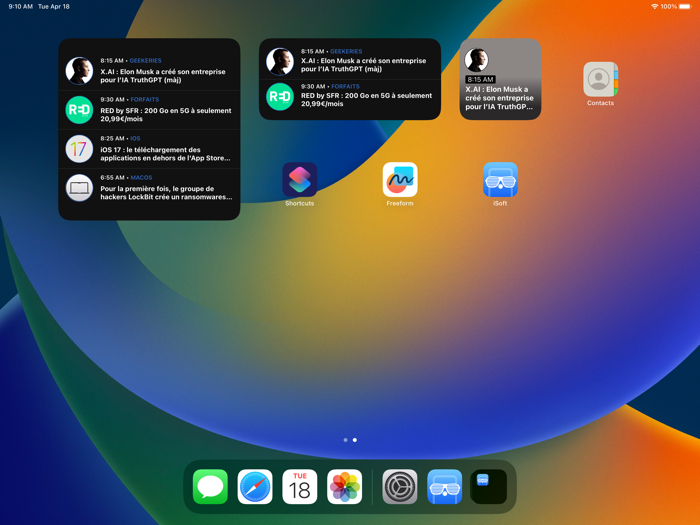Screen dimensions: 700x525
Task: Tap the FORFAITS category label in large widget
Action: pyautogui.click(x=145, y=100)
